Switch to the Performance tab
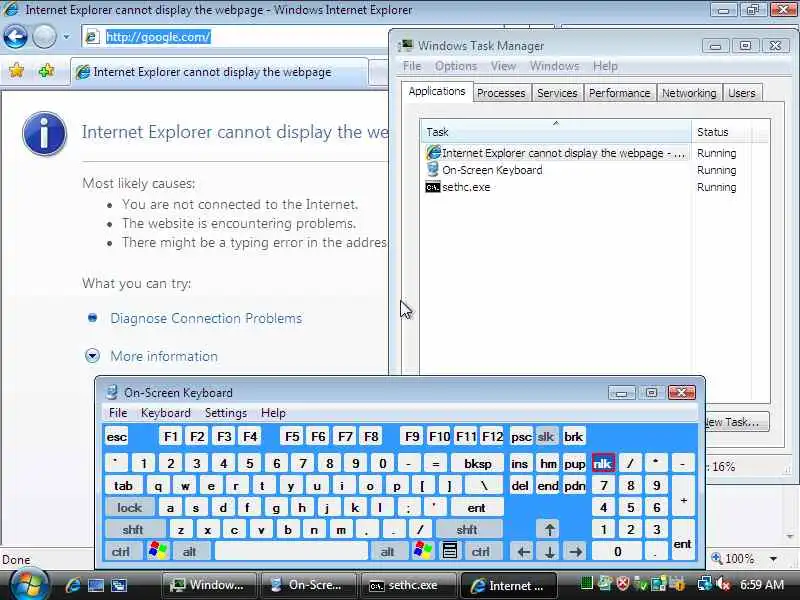 coord(619,93)
